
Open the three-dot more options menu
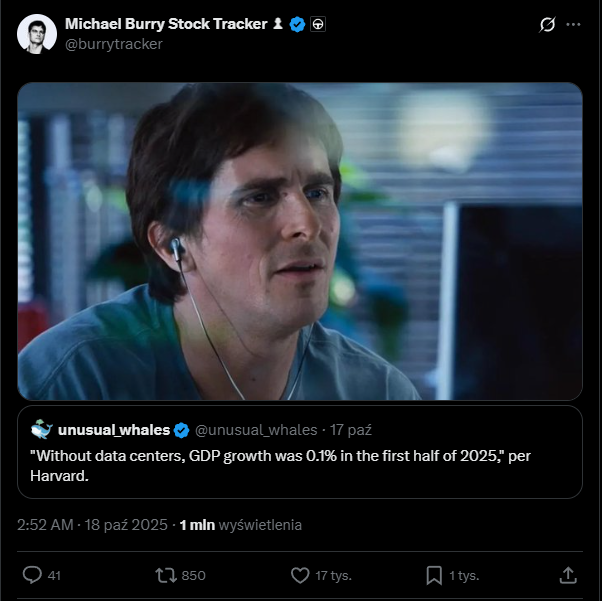(573, 24)
